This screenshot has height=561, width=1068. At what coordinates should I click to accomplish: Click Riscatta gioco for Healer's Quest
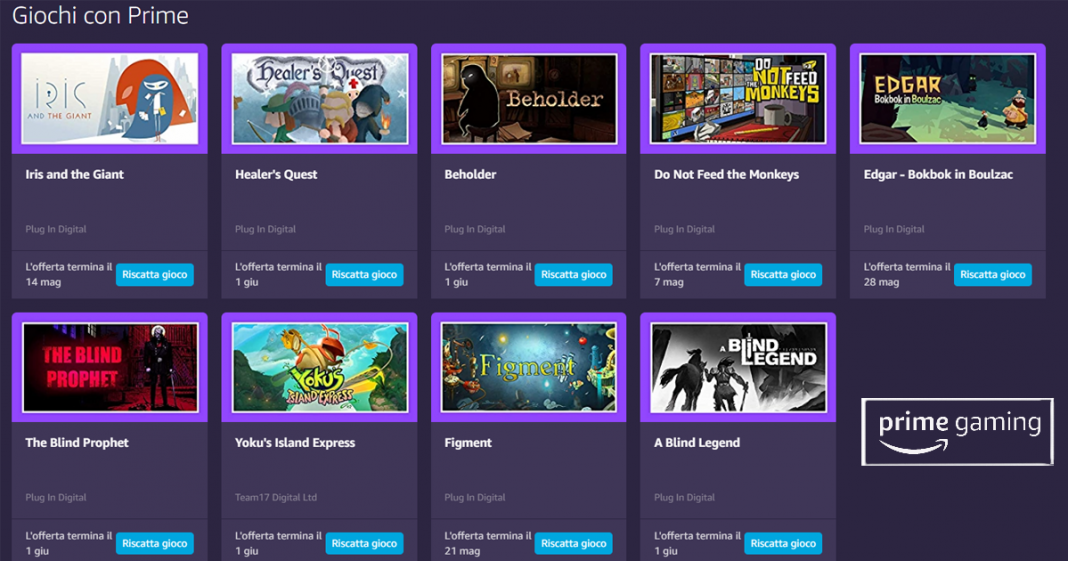point(364,274)
